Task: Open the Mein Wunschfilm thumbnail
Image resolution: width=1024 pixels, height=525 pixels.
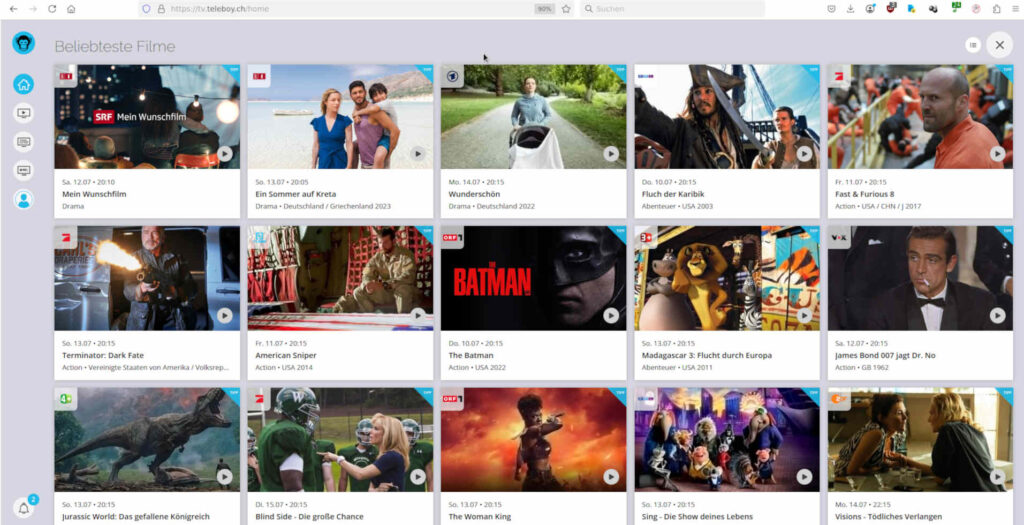Action: pyautogui.click(x=147, y=116)
